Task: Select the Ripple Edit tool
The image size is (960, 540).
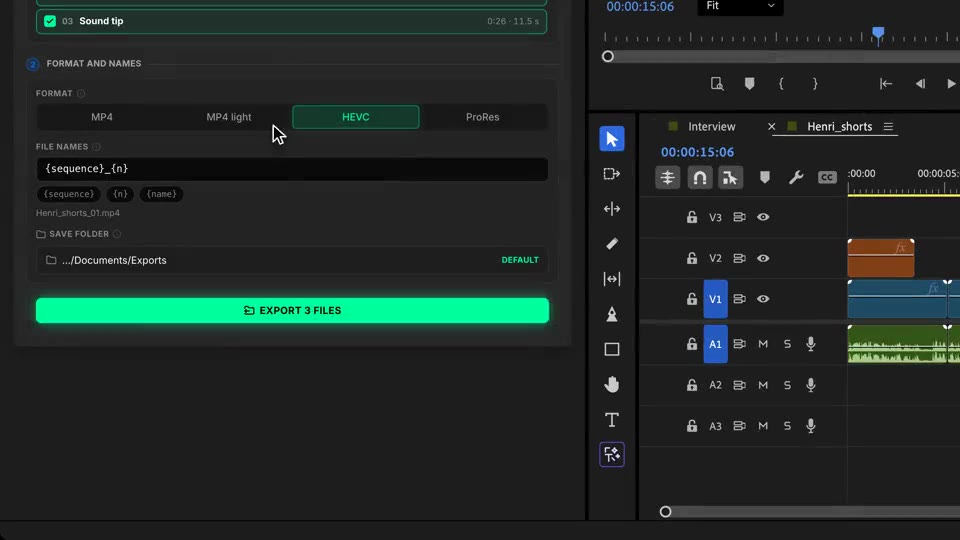Action: [x=612, y=209]
